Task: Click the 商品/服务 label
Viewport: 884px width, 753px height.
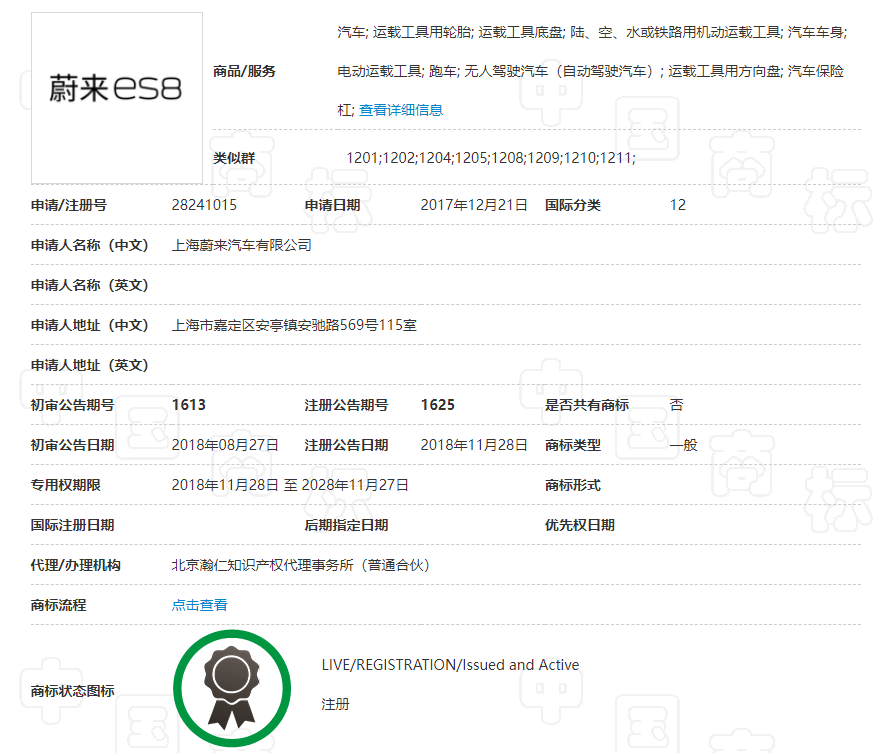Action: [244, 71]
